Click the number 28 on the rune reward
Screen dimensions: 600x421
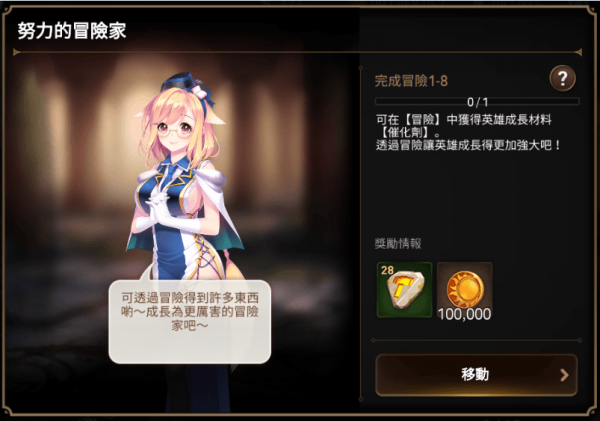point(387,270)
